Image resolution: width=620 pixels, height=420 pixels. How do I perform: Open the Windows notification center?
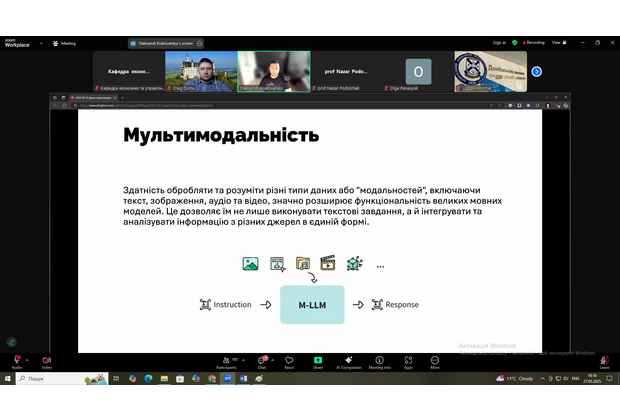[609, 378]
